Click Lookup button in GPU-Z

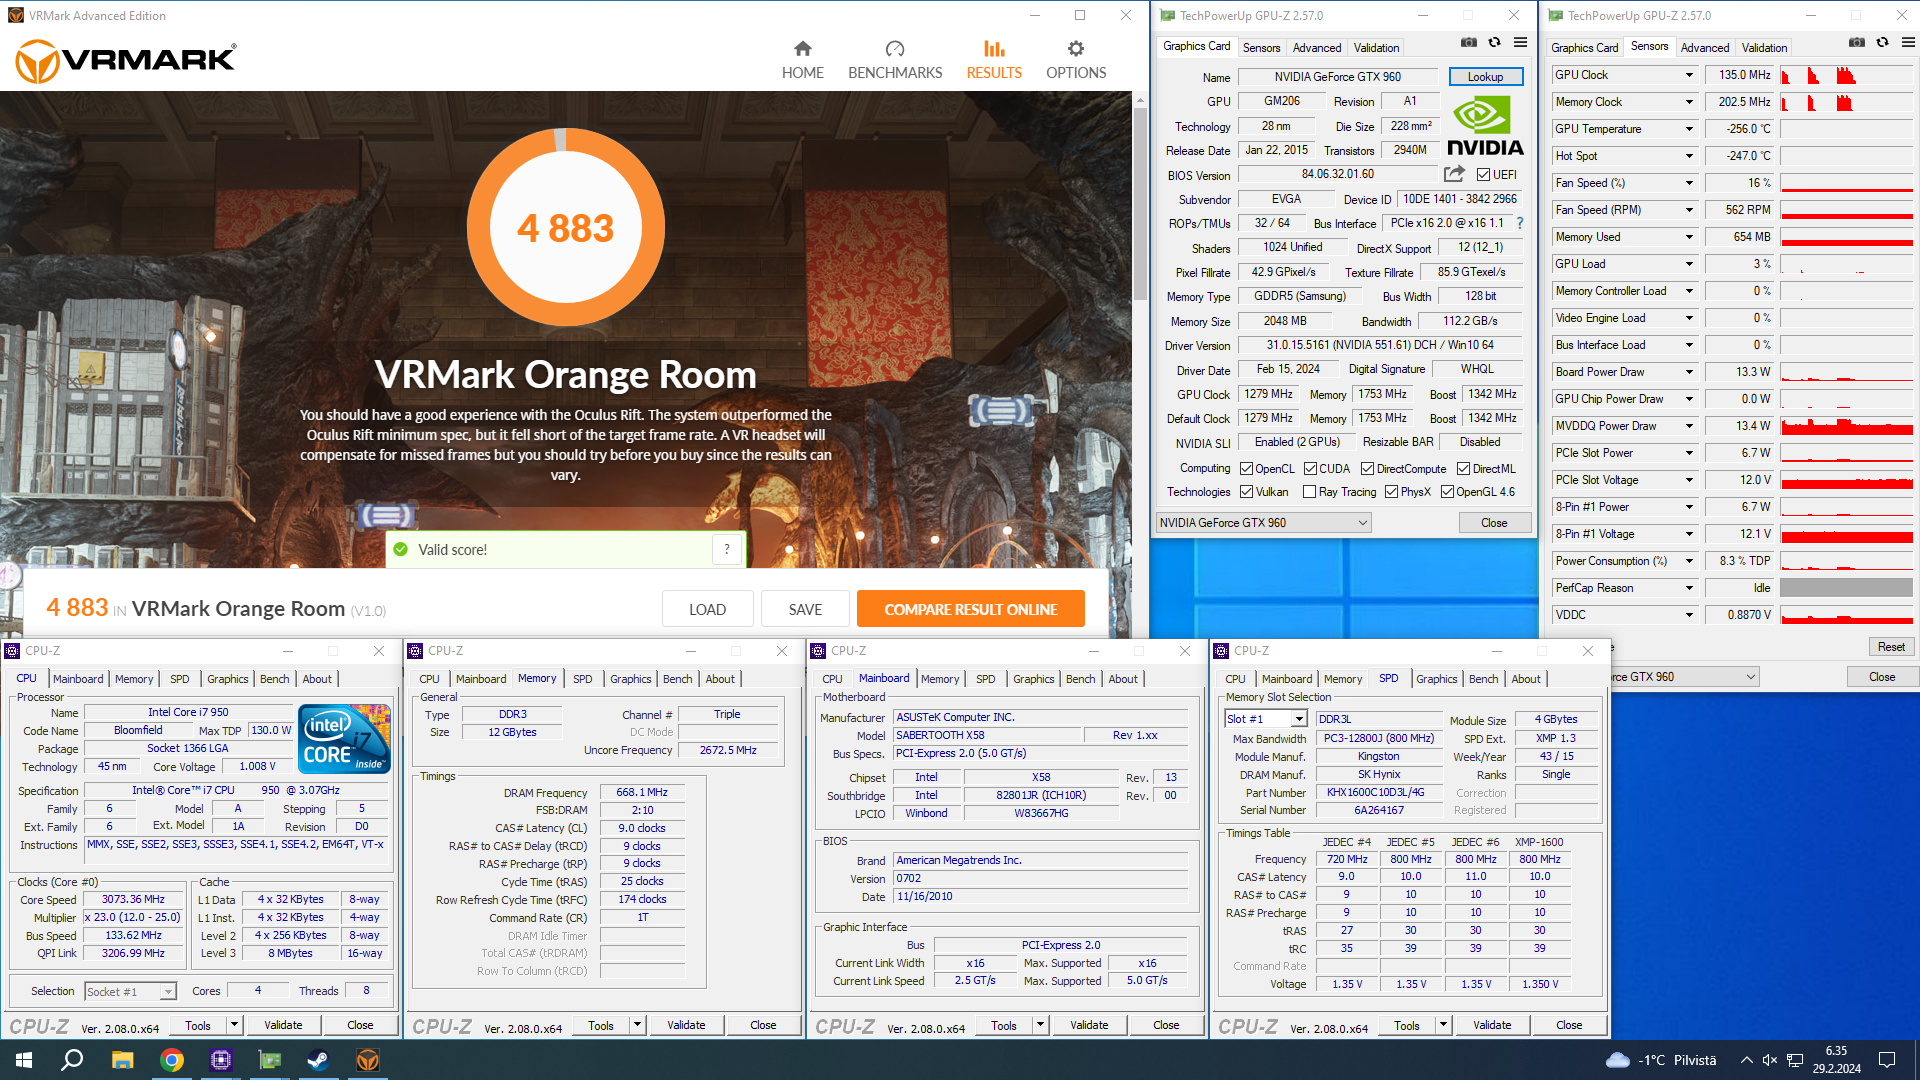[1486, 77]
